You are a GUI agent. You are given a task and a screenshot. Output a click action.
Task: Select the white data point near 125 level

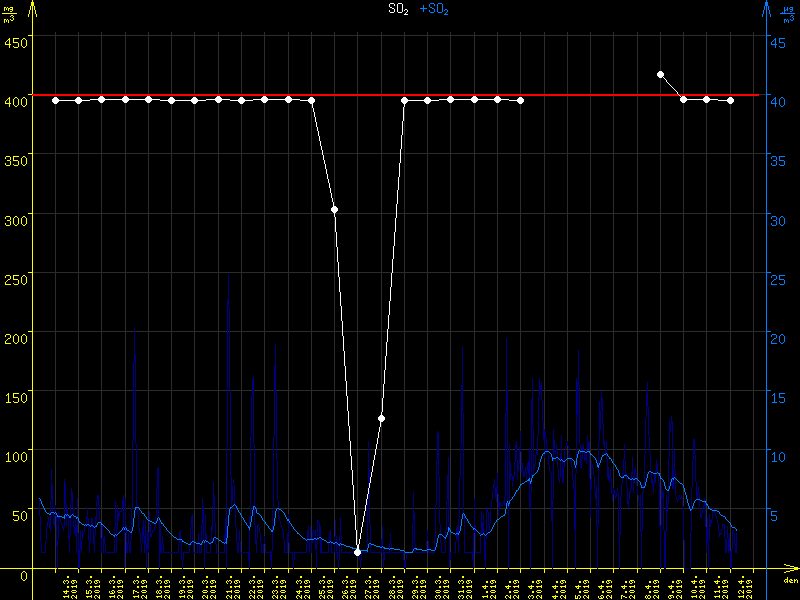(381, 418)
